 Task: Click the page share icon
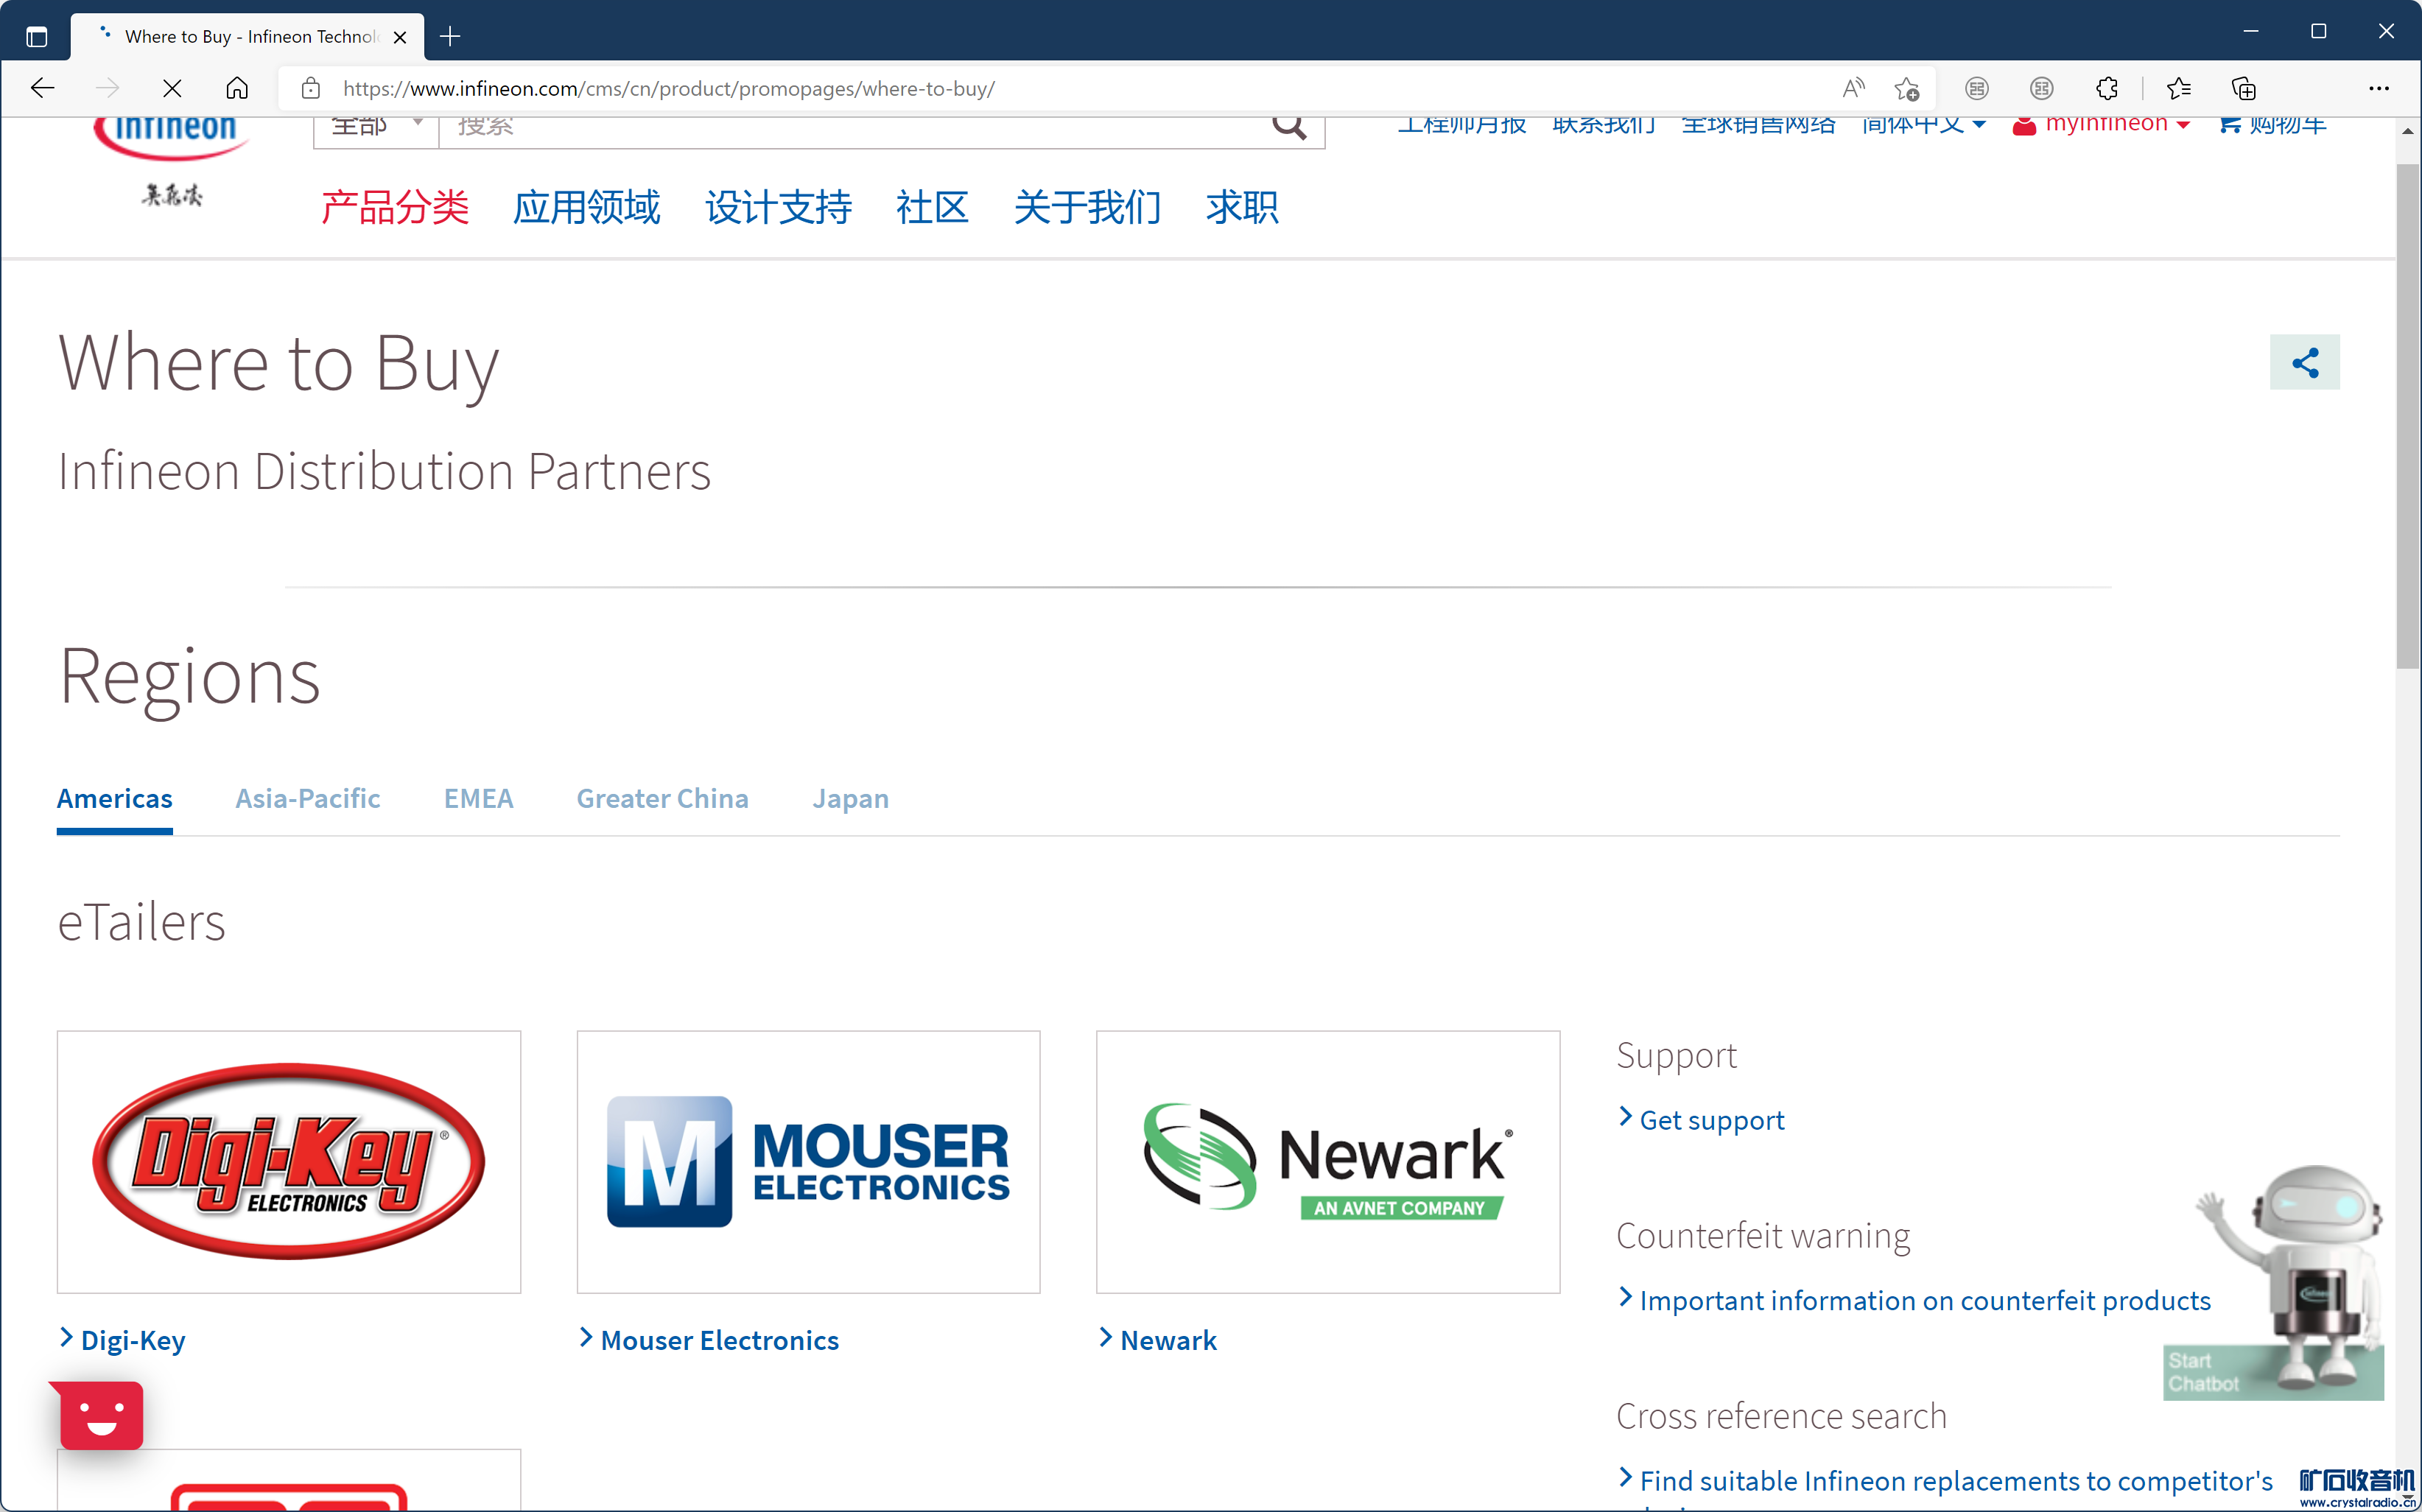point(2304,362)
